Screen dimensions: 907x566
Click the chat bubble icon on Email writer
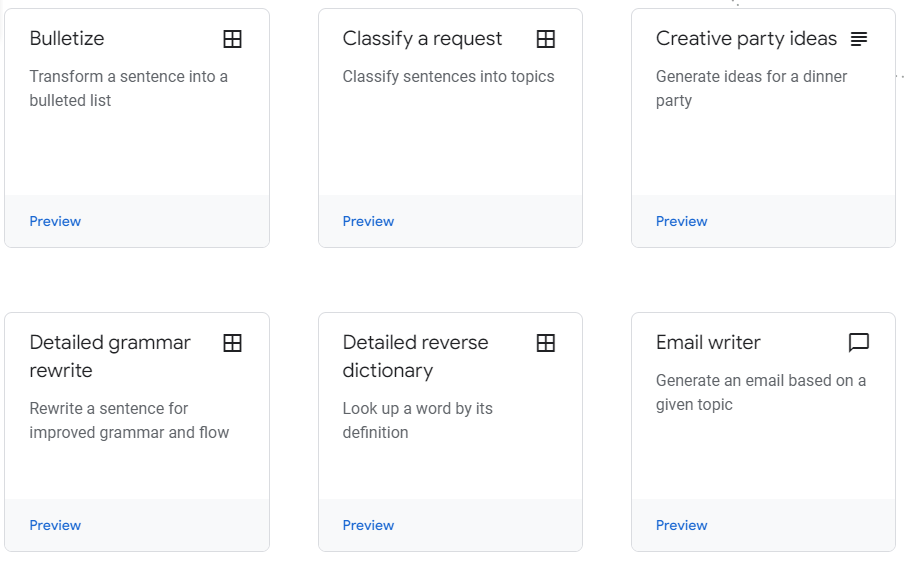tap(859, 343)
